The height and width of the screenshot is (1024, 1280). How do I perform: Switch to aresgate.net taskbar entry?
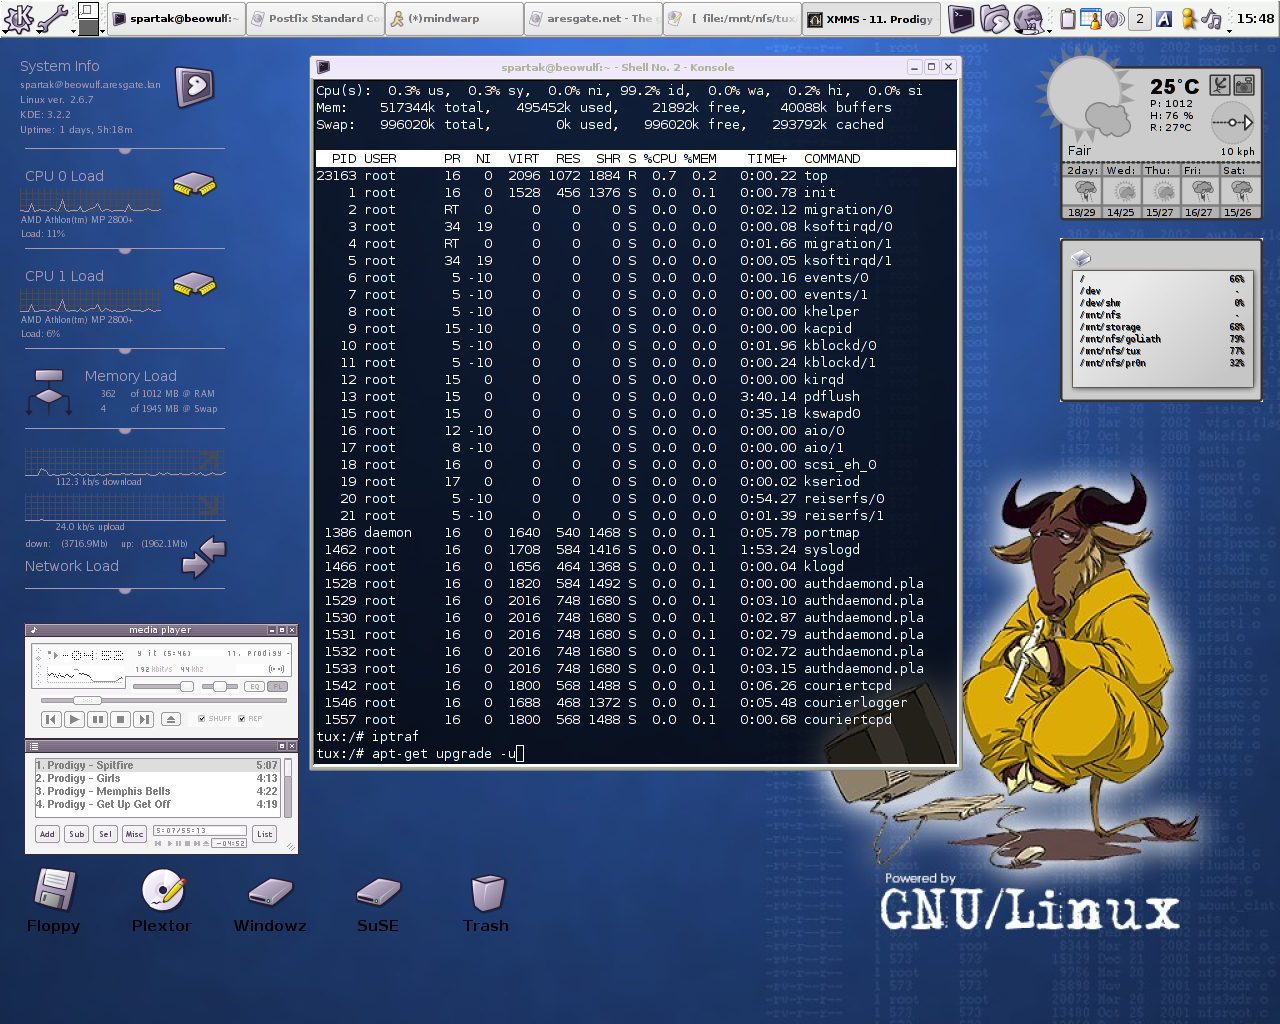[x=593, y=18]
